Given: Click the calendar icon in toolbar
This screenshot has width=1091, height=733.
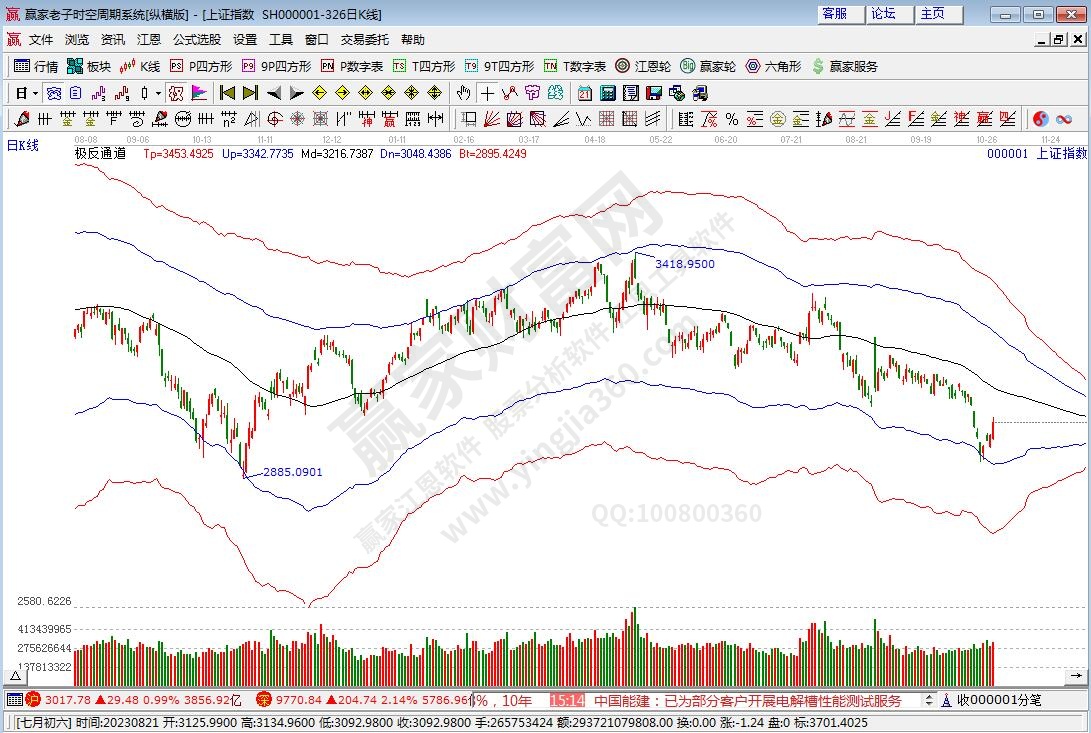Looking at the screenshot, I should coord(585,93).
